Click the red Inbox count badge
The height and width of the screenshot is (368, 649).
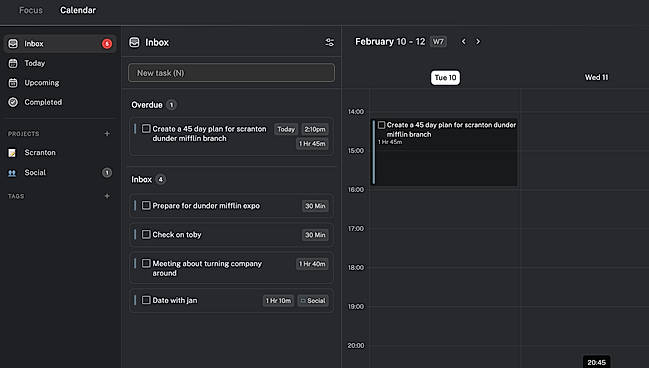click(x=107, y=43)
